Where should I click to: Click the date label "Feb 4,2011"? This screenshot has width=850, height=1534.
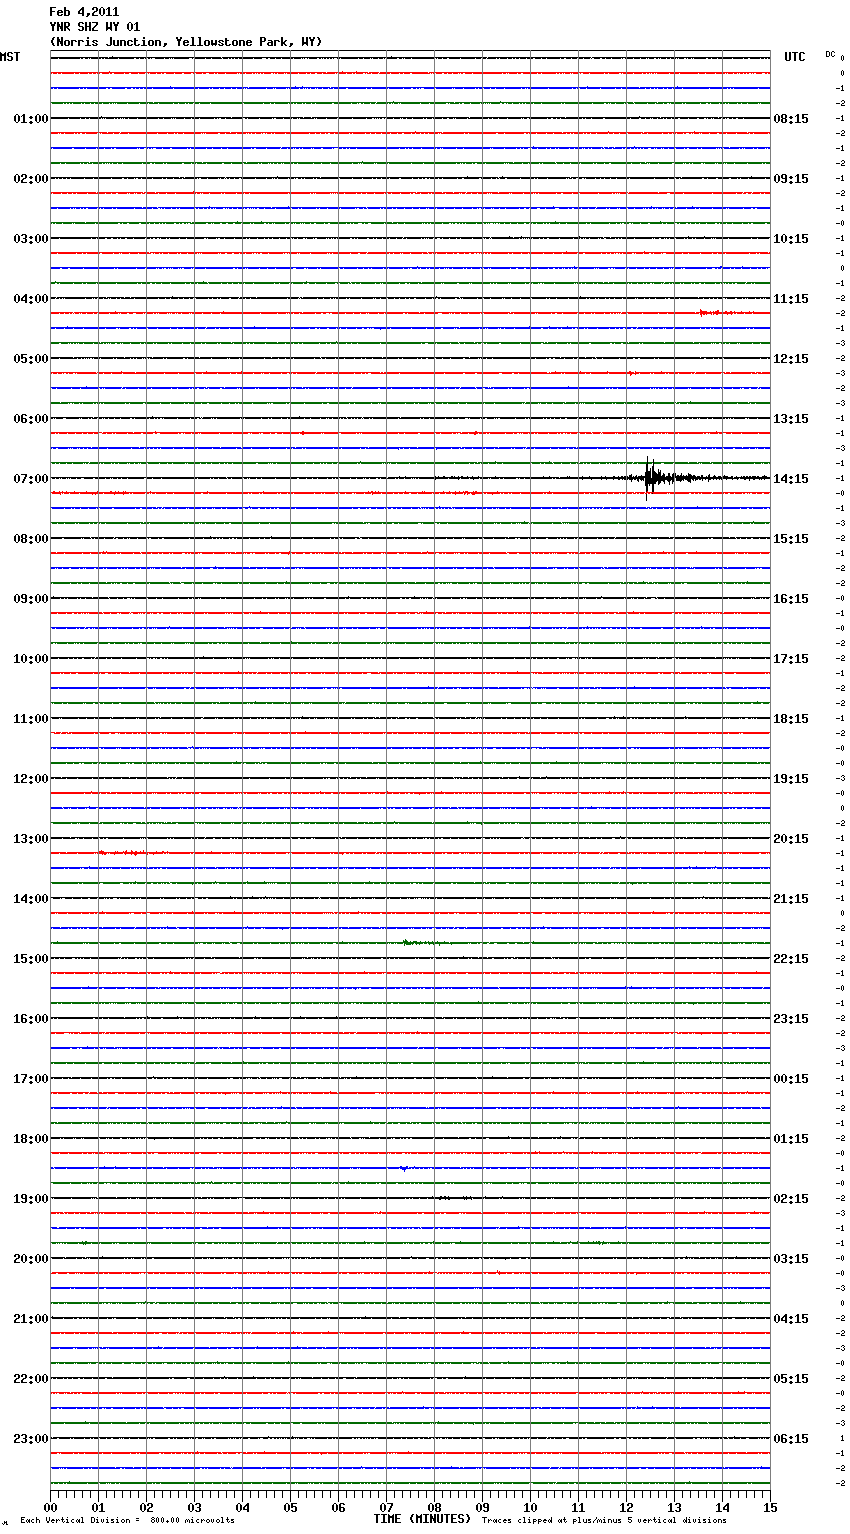pos(84,12)
